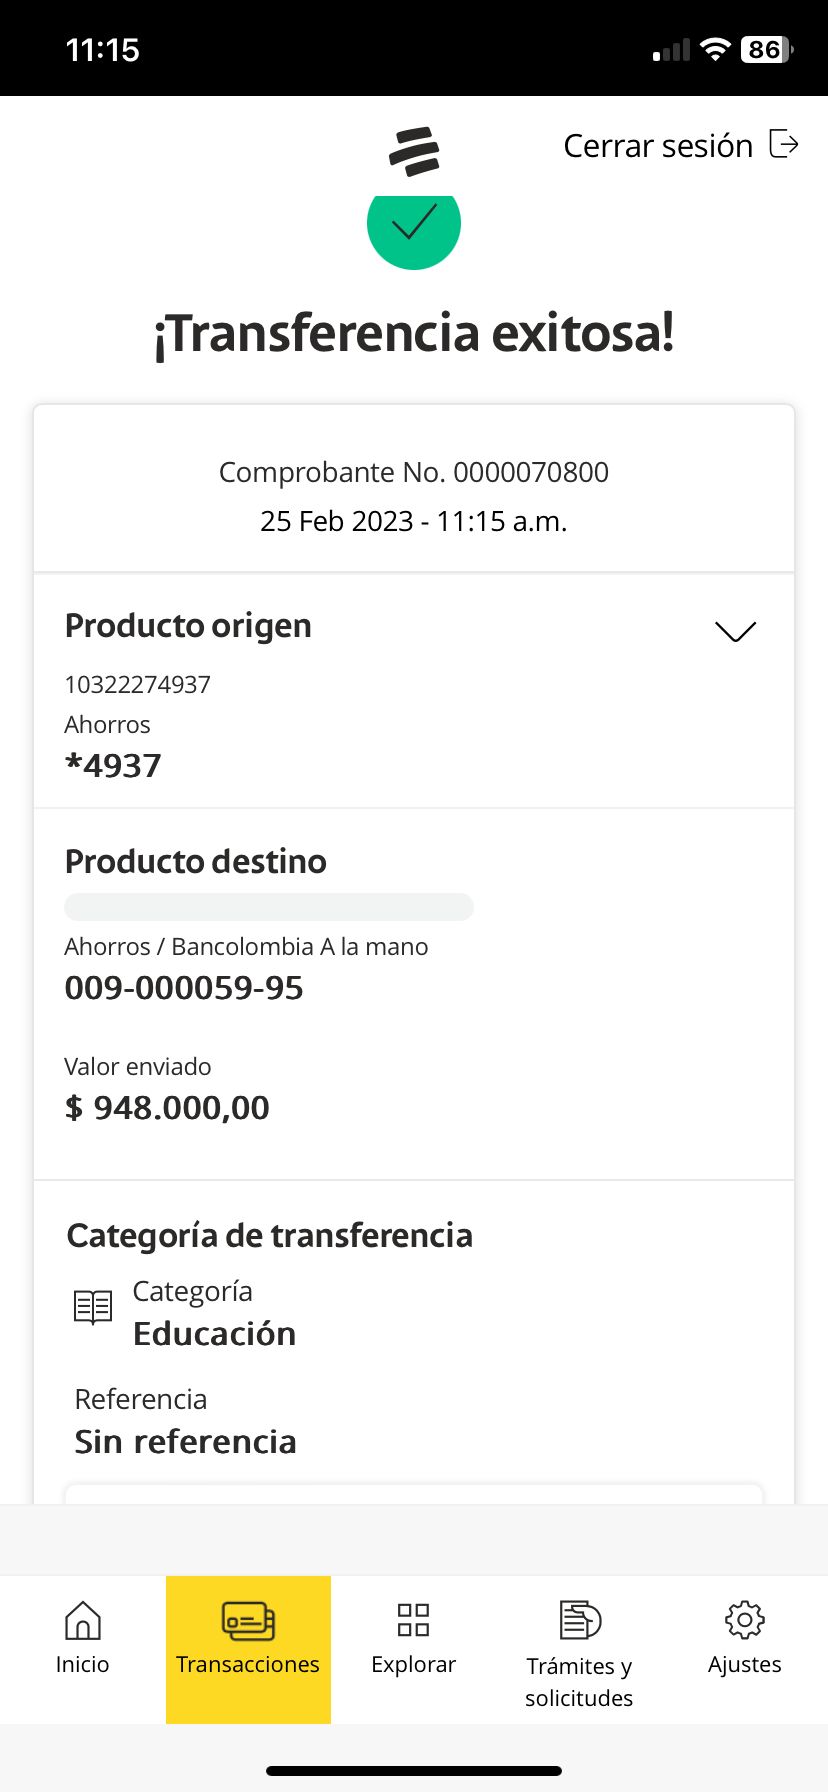Tap the Educación category book icon

tap(93, 1307)
